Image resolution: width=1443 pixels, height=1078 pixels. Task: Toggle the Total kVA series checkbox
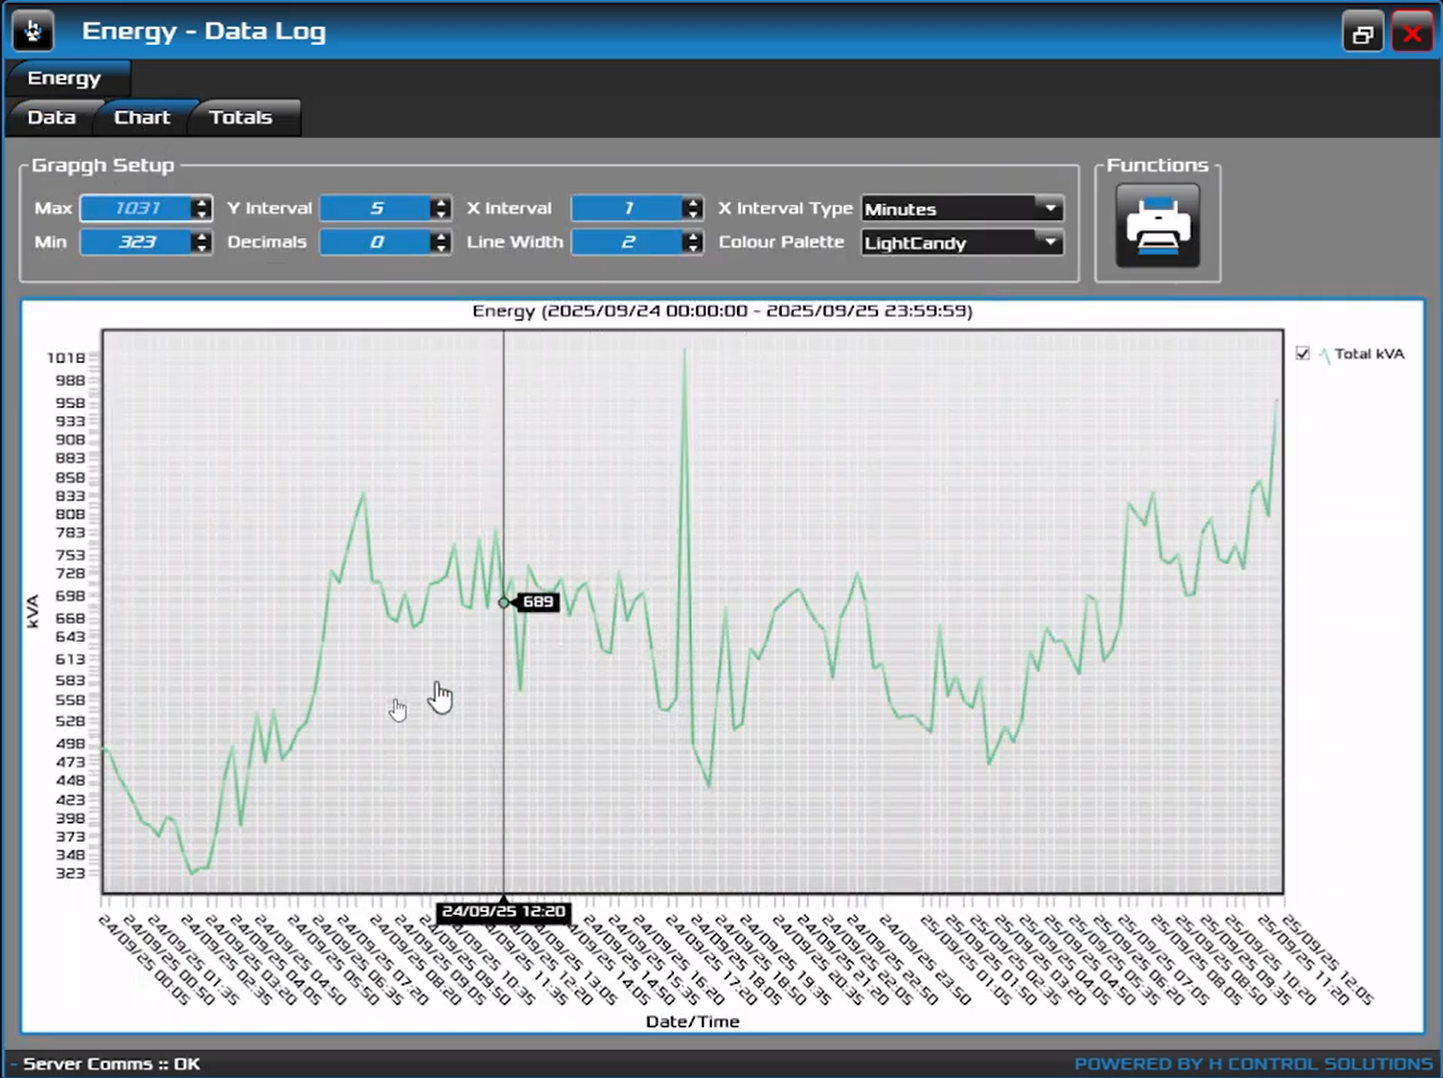pos(1302,353)
